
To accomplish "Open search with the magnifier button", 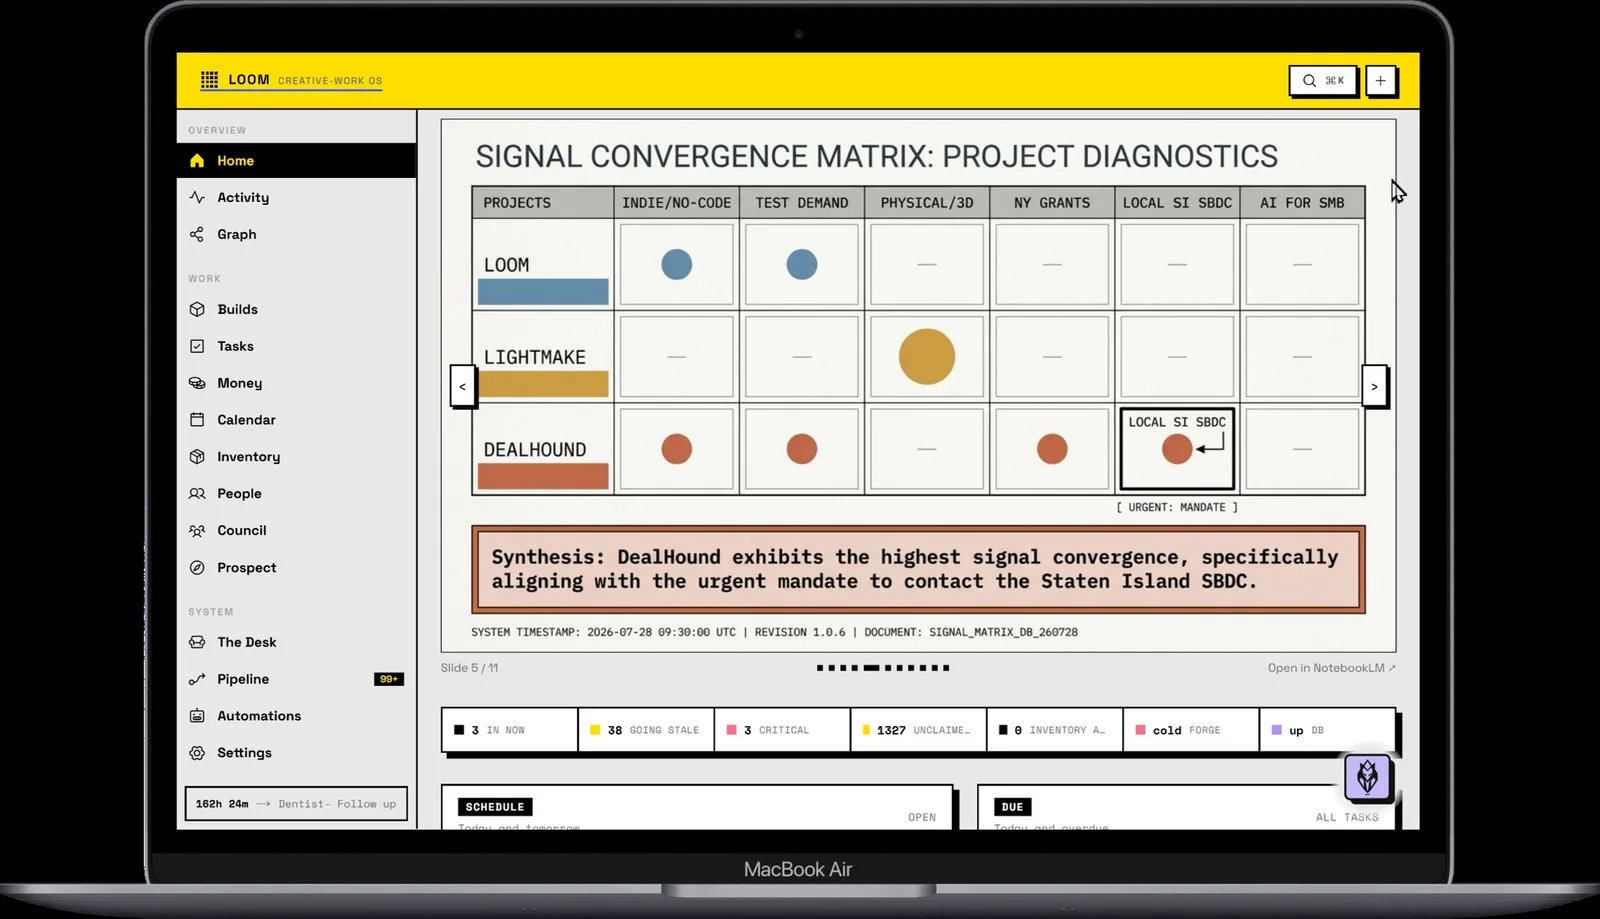I will point(1322,81).
